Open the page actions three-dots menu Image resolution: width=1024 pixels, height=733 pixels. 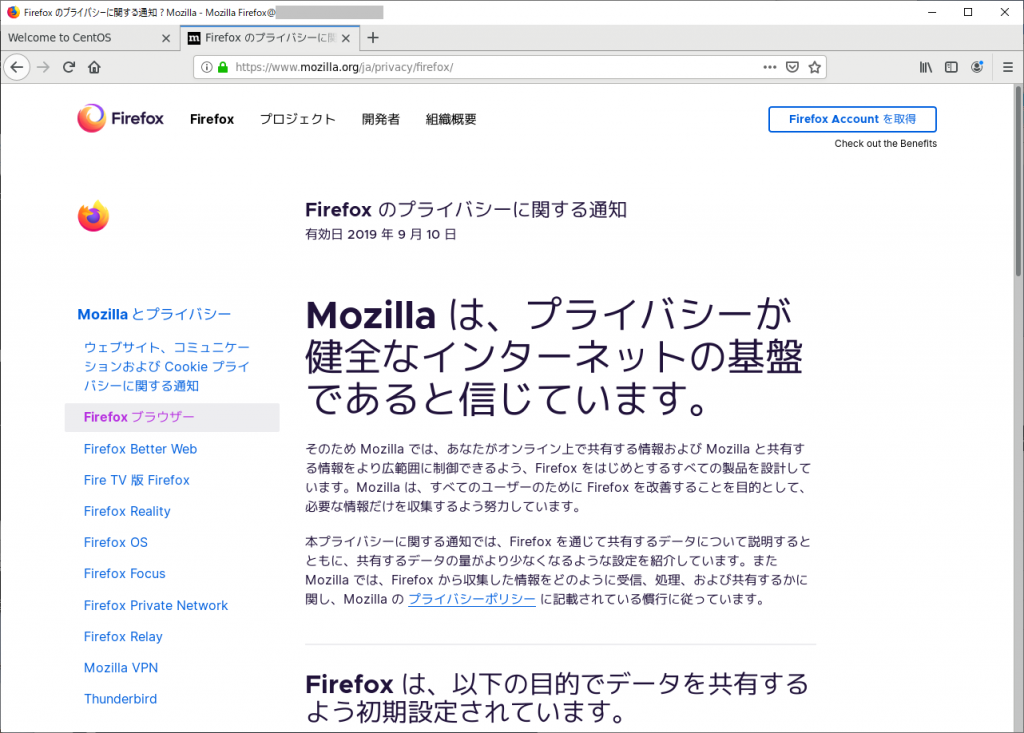click(770, 67)
